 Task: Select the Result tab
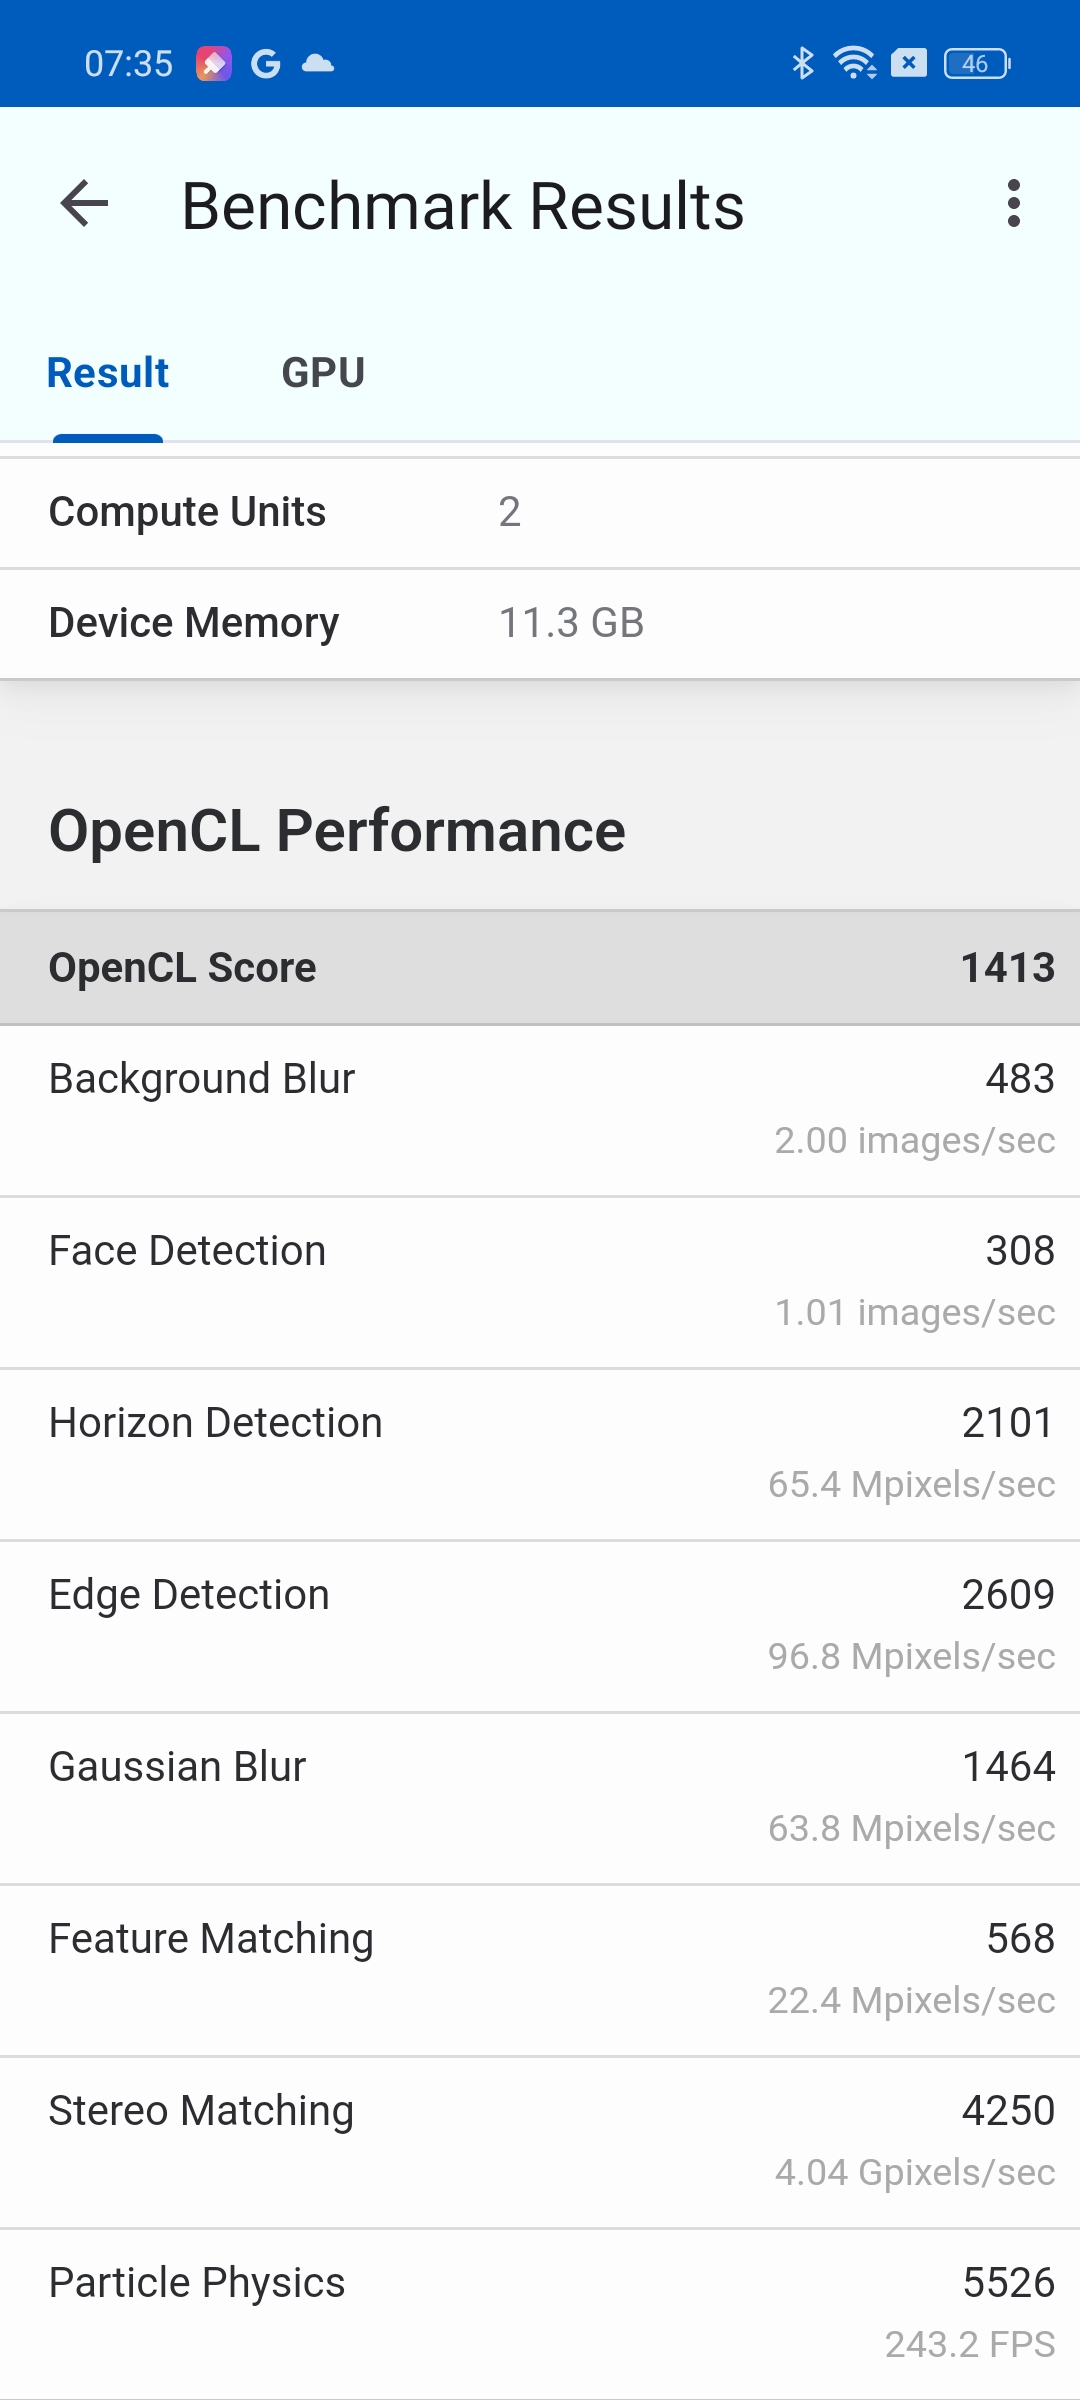point(108,373)
